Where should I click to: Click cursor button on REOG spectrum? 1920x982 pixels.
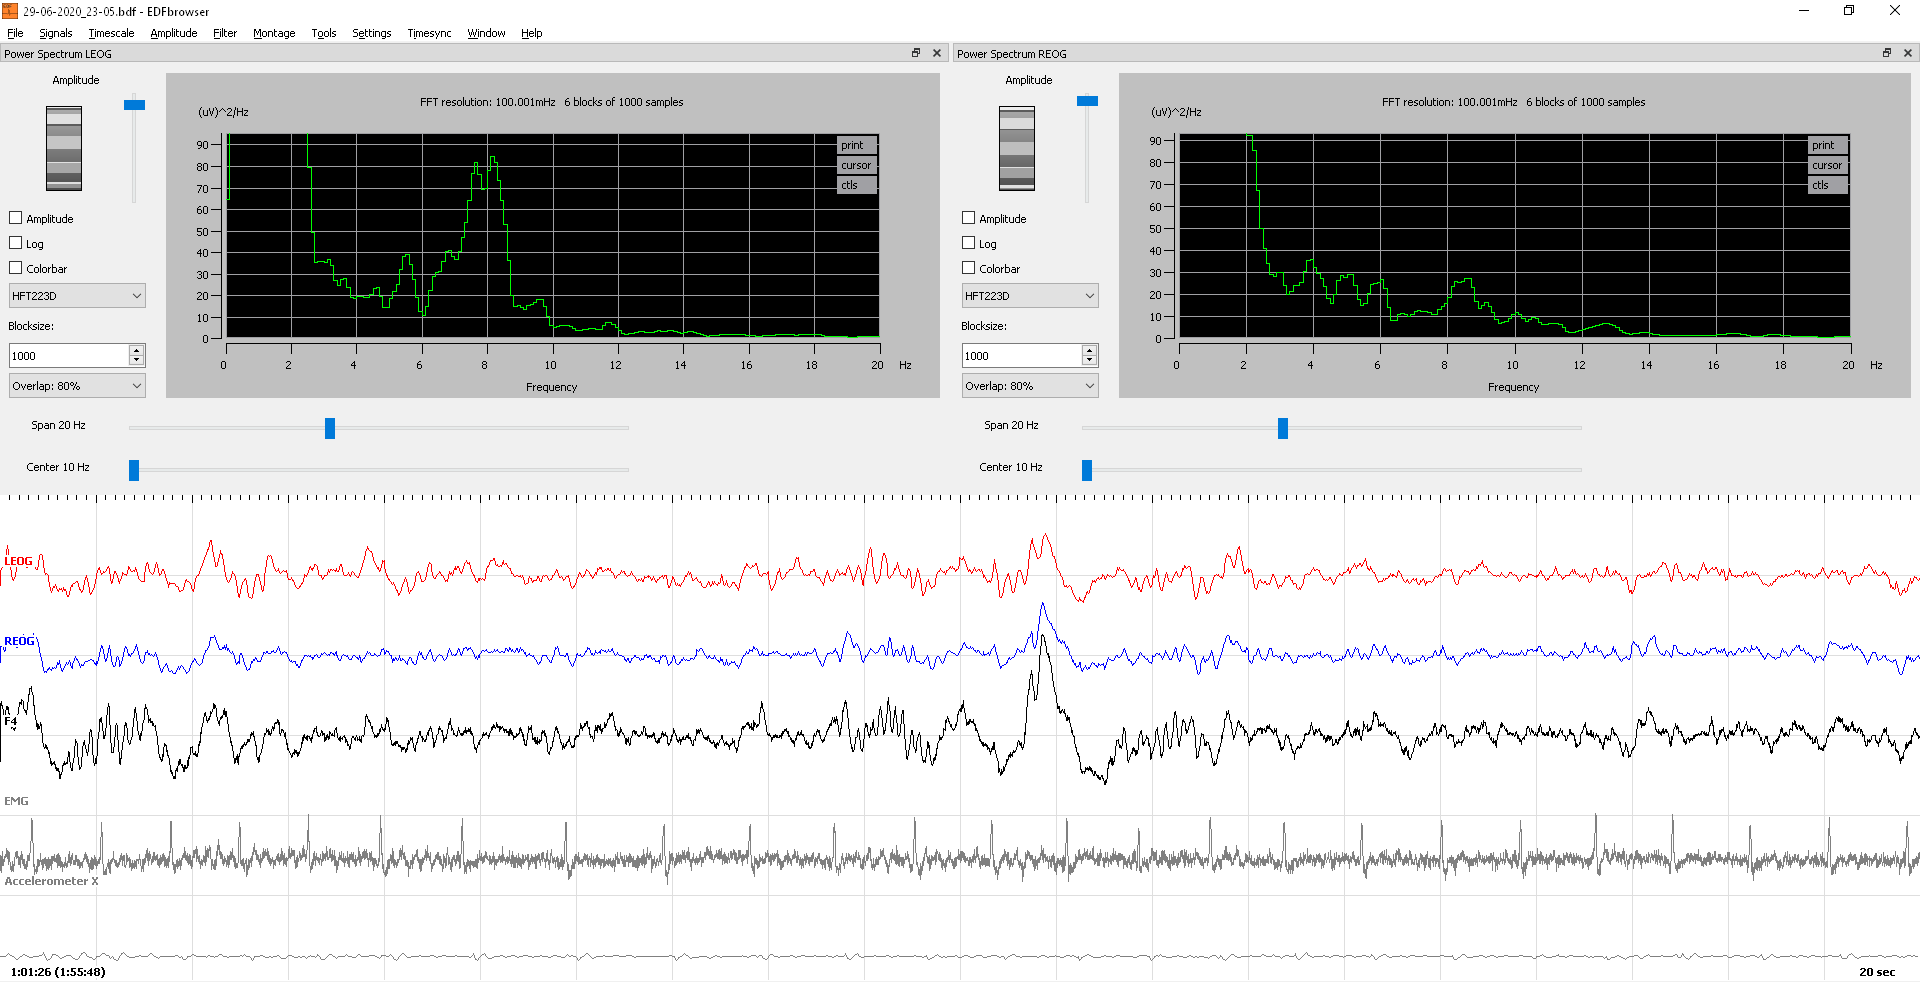coord(1828,165)
